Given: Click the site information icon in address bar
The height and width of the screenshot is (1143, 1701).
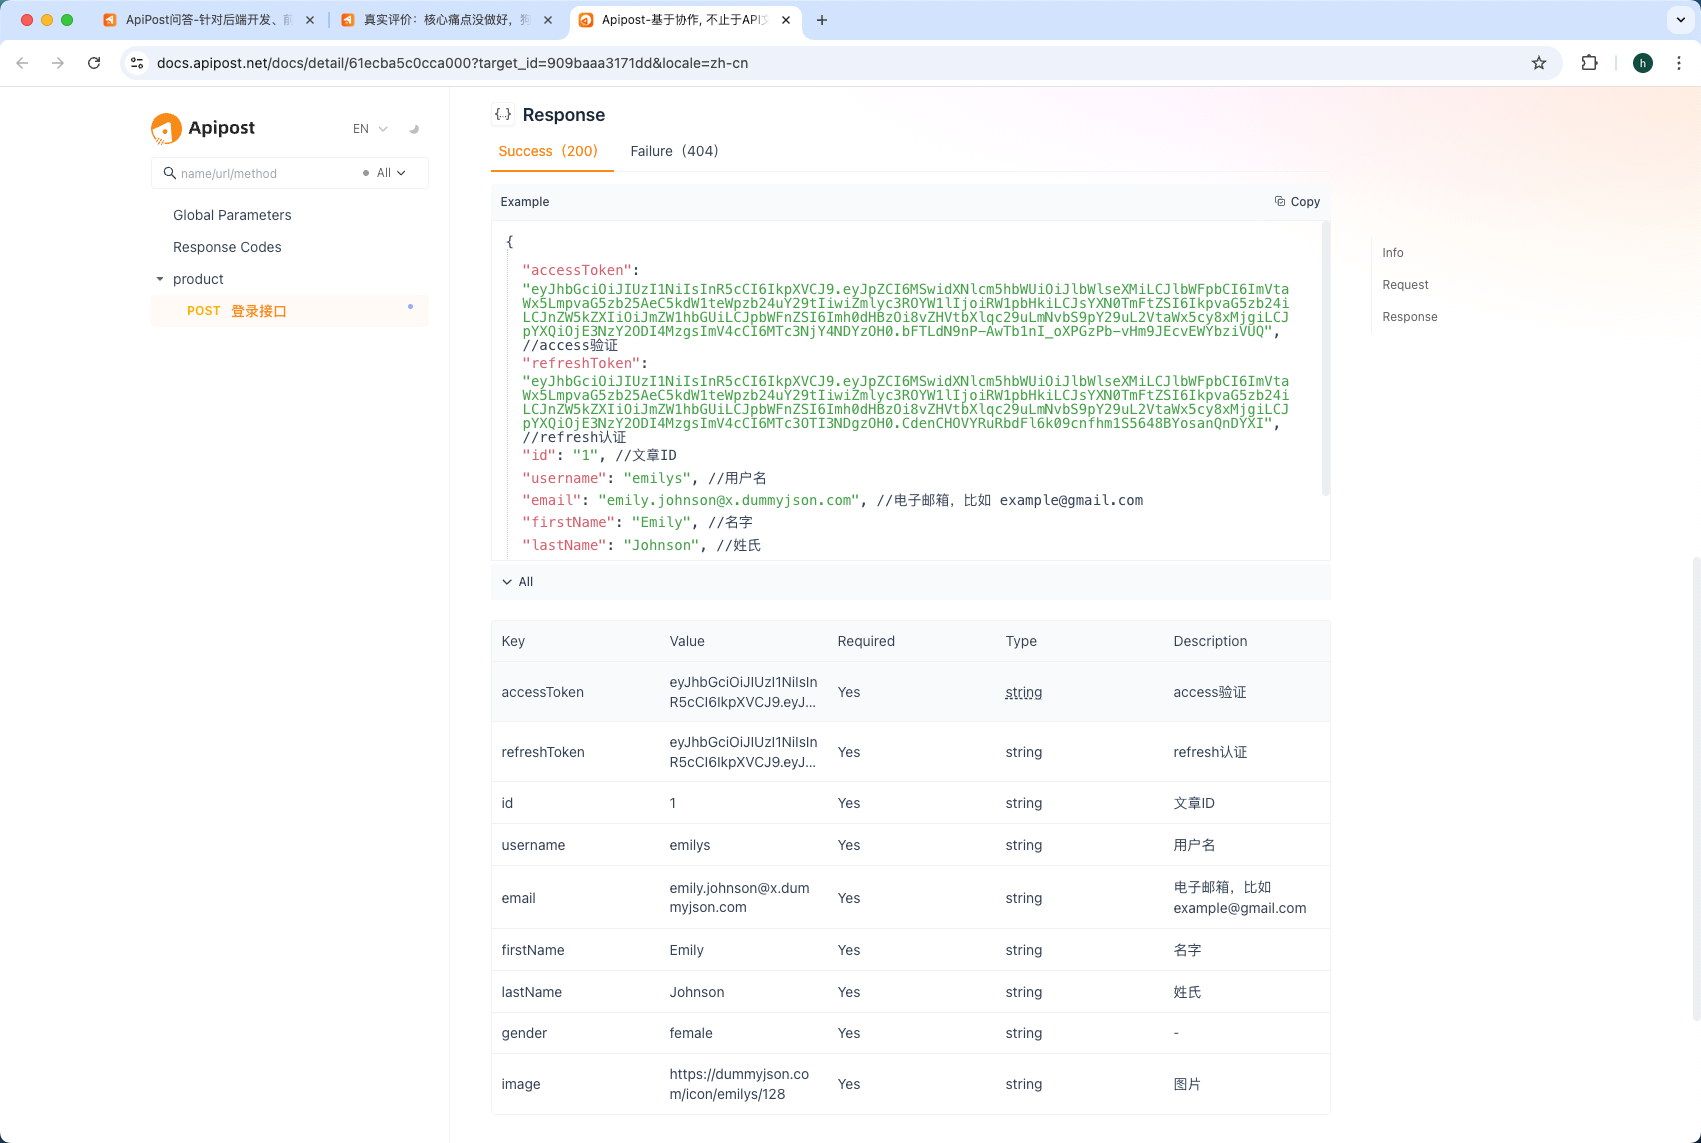Looking at the screenshot, I should [x=138, y=63].
